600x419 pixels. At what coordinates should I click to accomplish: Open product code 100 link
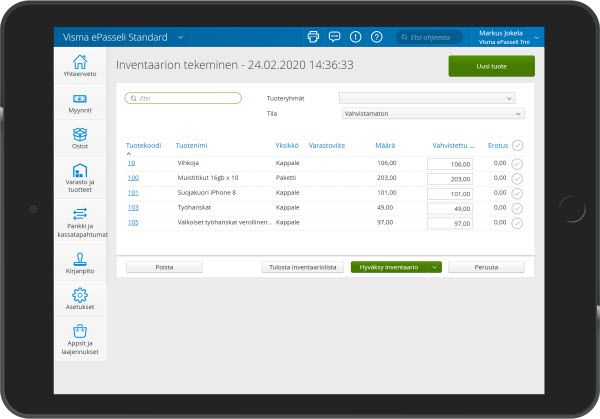coord(133,178)
